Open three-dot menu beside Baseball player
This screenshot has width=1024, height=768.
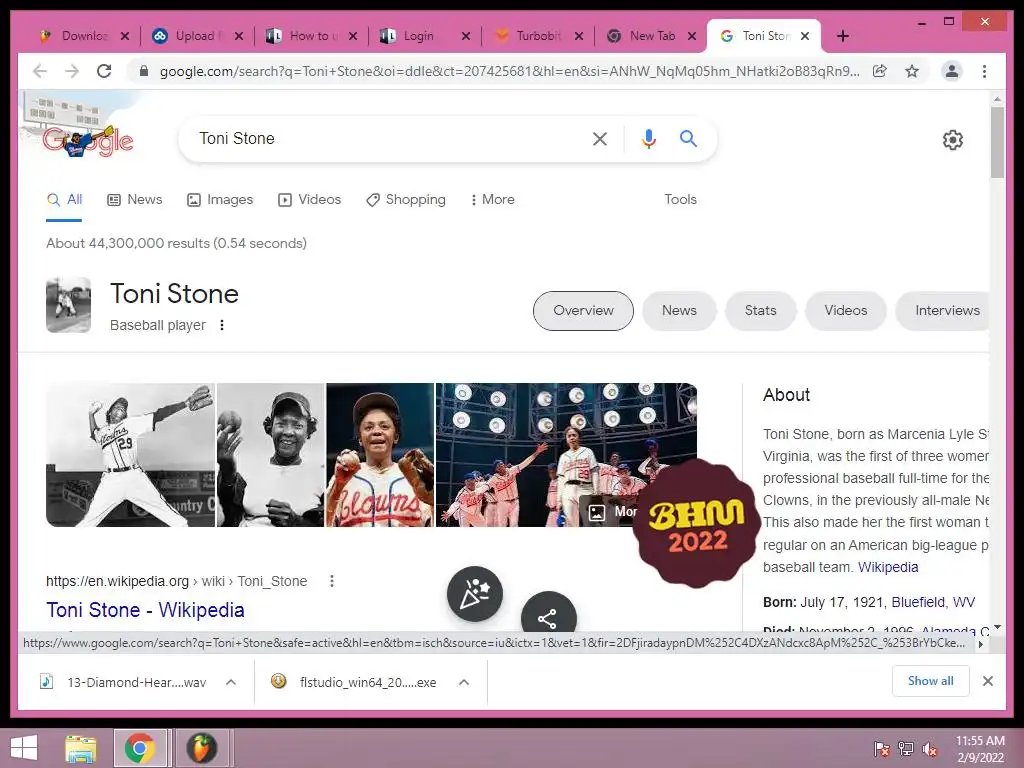point(222,325)
